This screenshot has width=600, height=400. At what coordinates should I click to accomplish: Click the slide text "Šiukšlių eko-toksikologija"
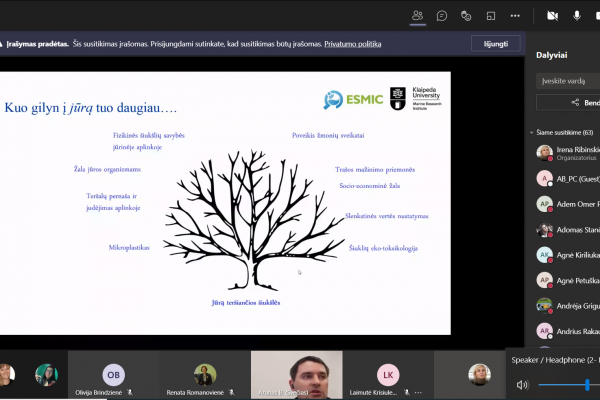click(x=383, y=248)
